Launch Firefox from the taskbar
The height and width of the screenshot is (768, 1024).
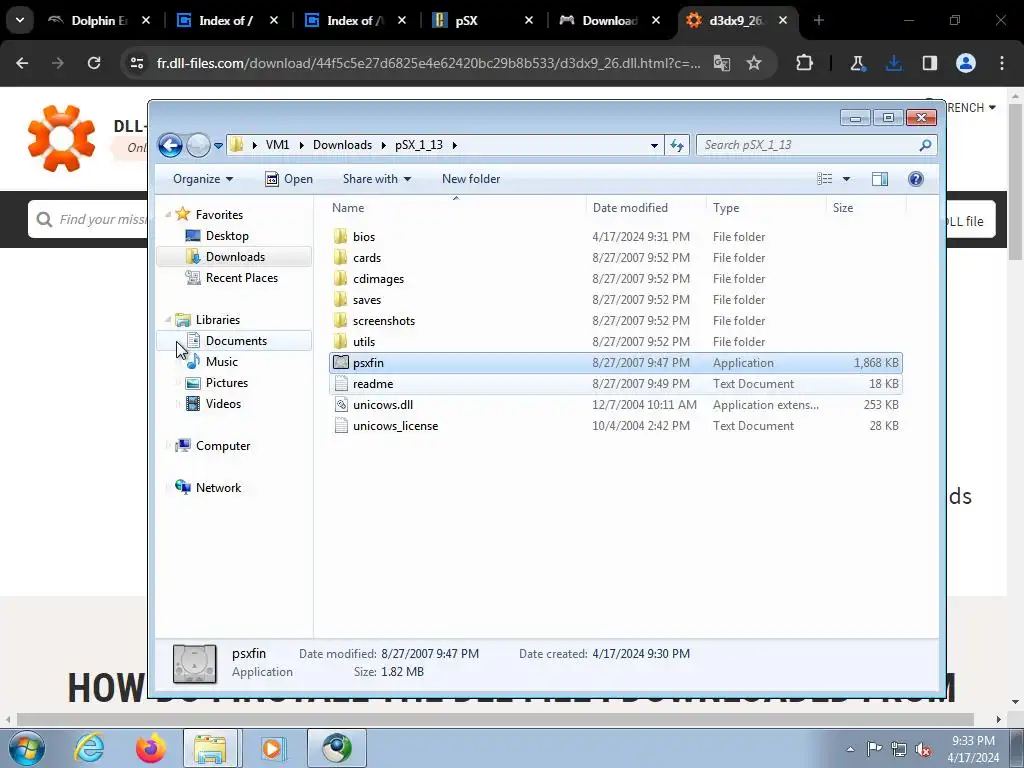(x=150, y=748)
